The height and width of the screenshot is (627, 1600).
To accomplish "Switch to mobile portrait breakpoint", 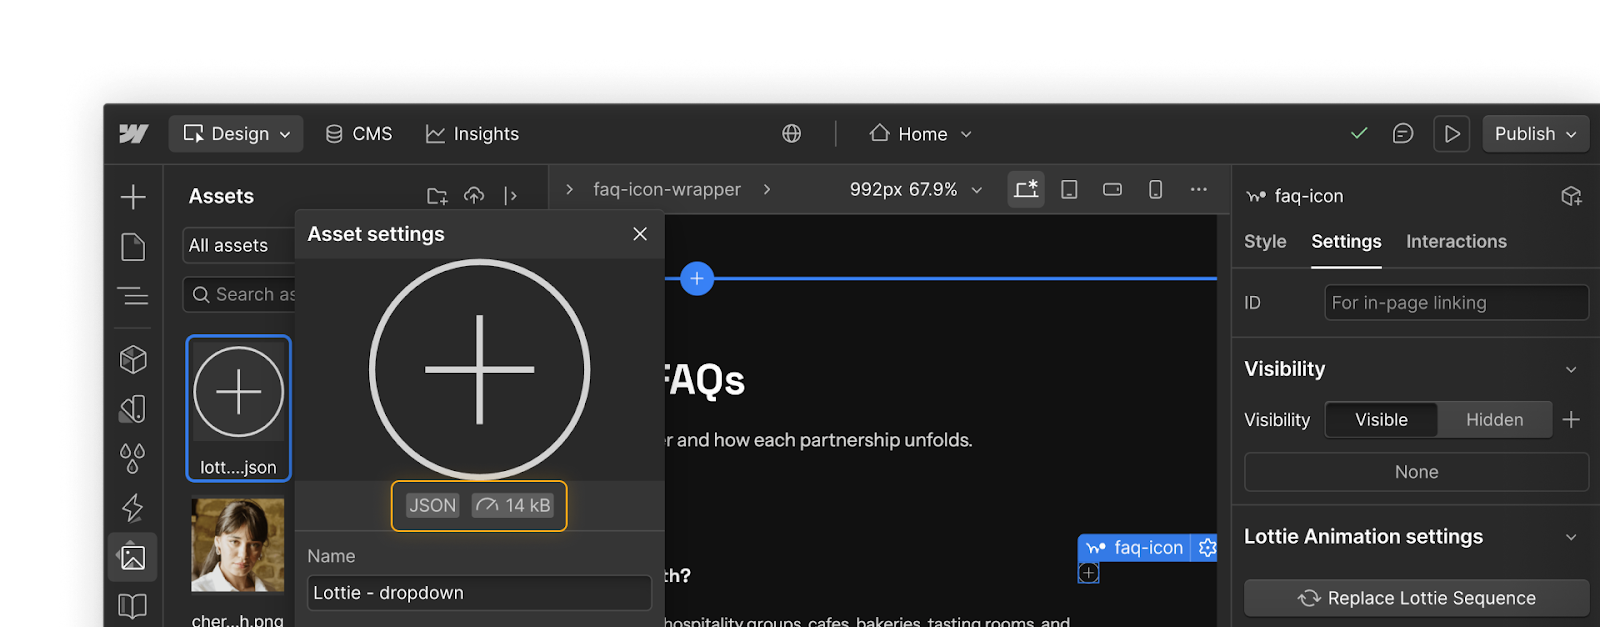I will tap(1155, 189).
